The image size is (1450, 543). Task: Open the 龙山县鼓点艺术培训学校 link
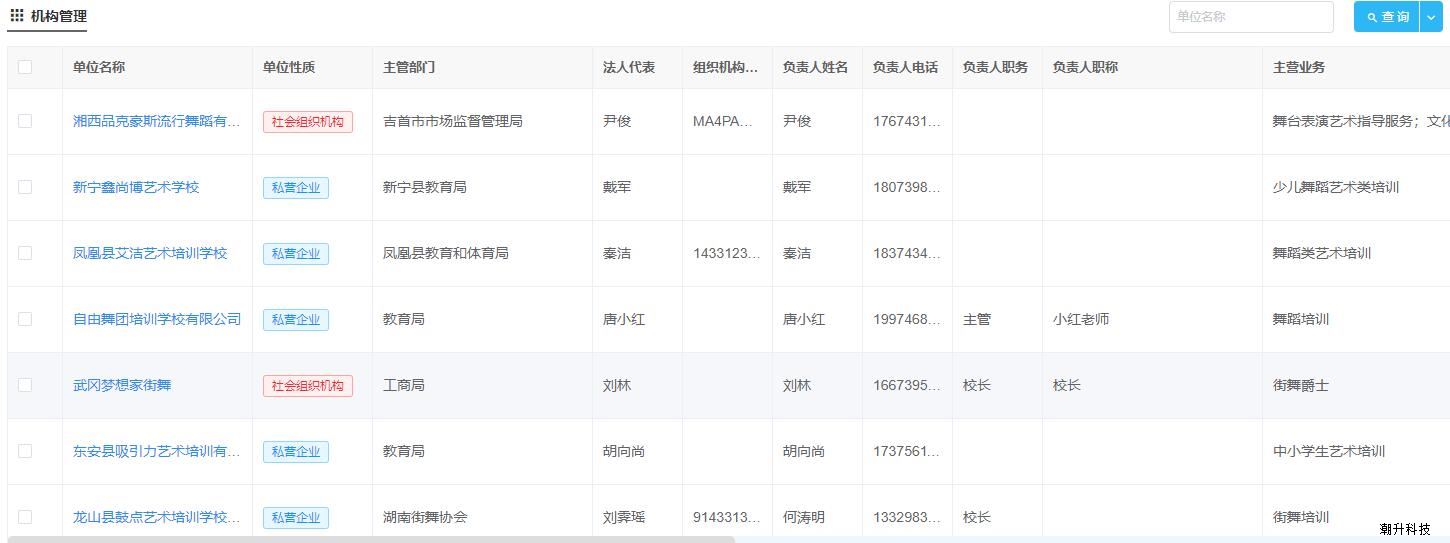[157, 517]
